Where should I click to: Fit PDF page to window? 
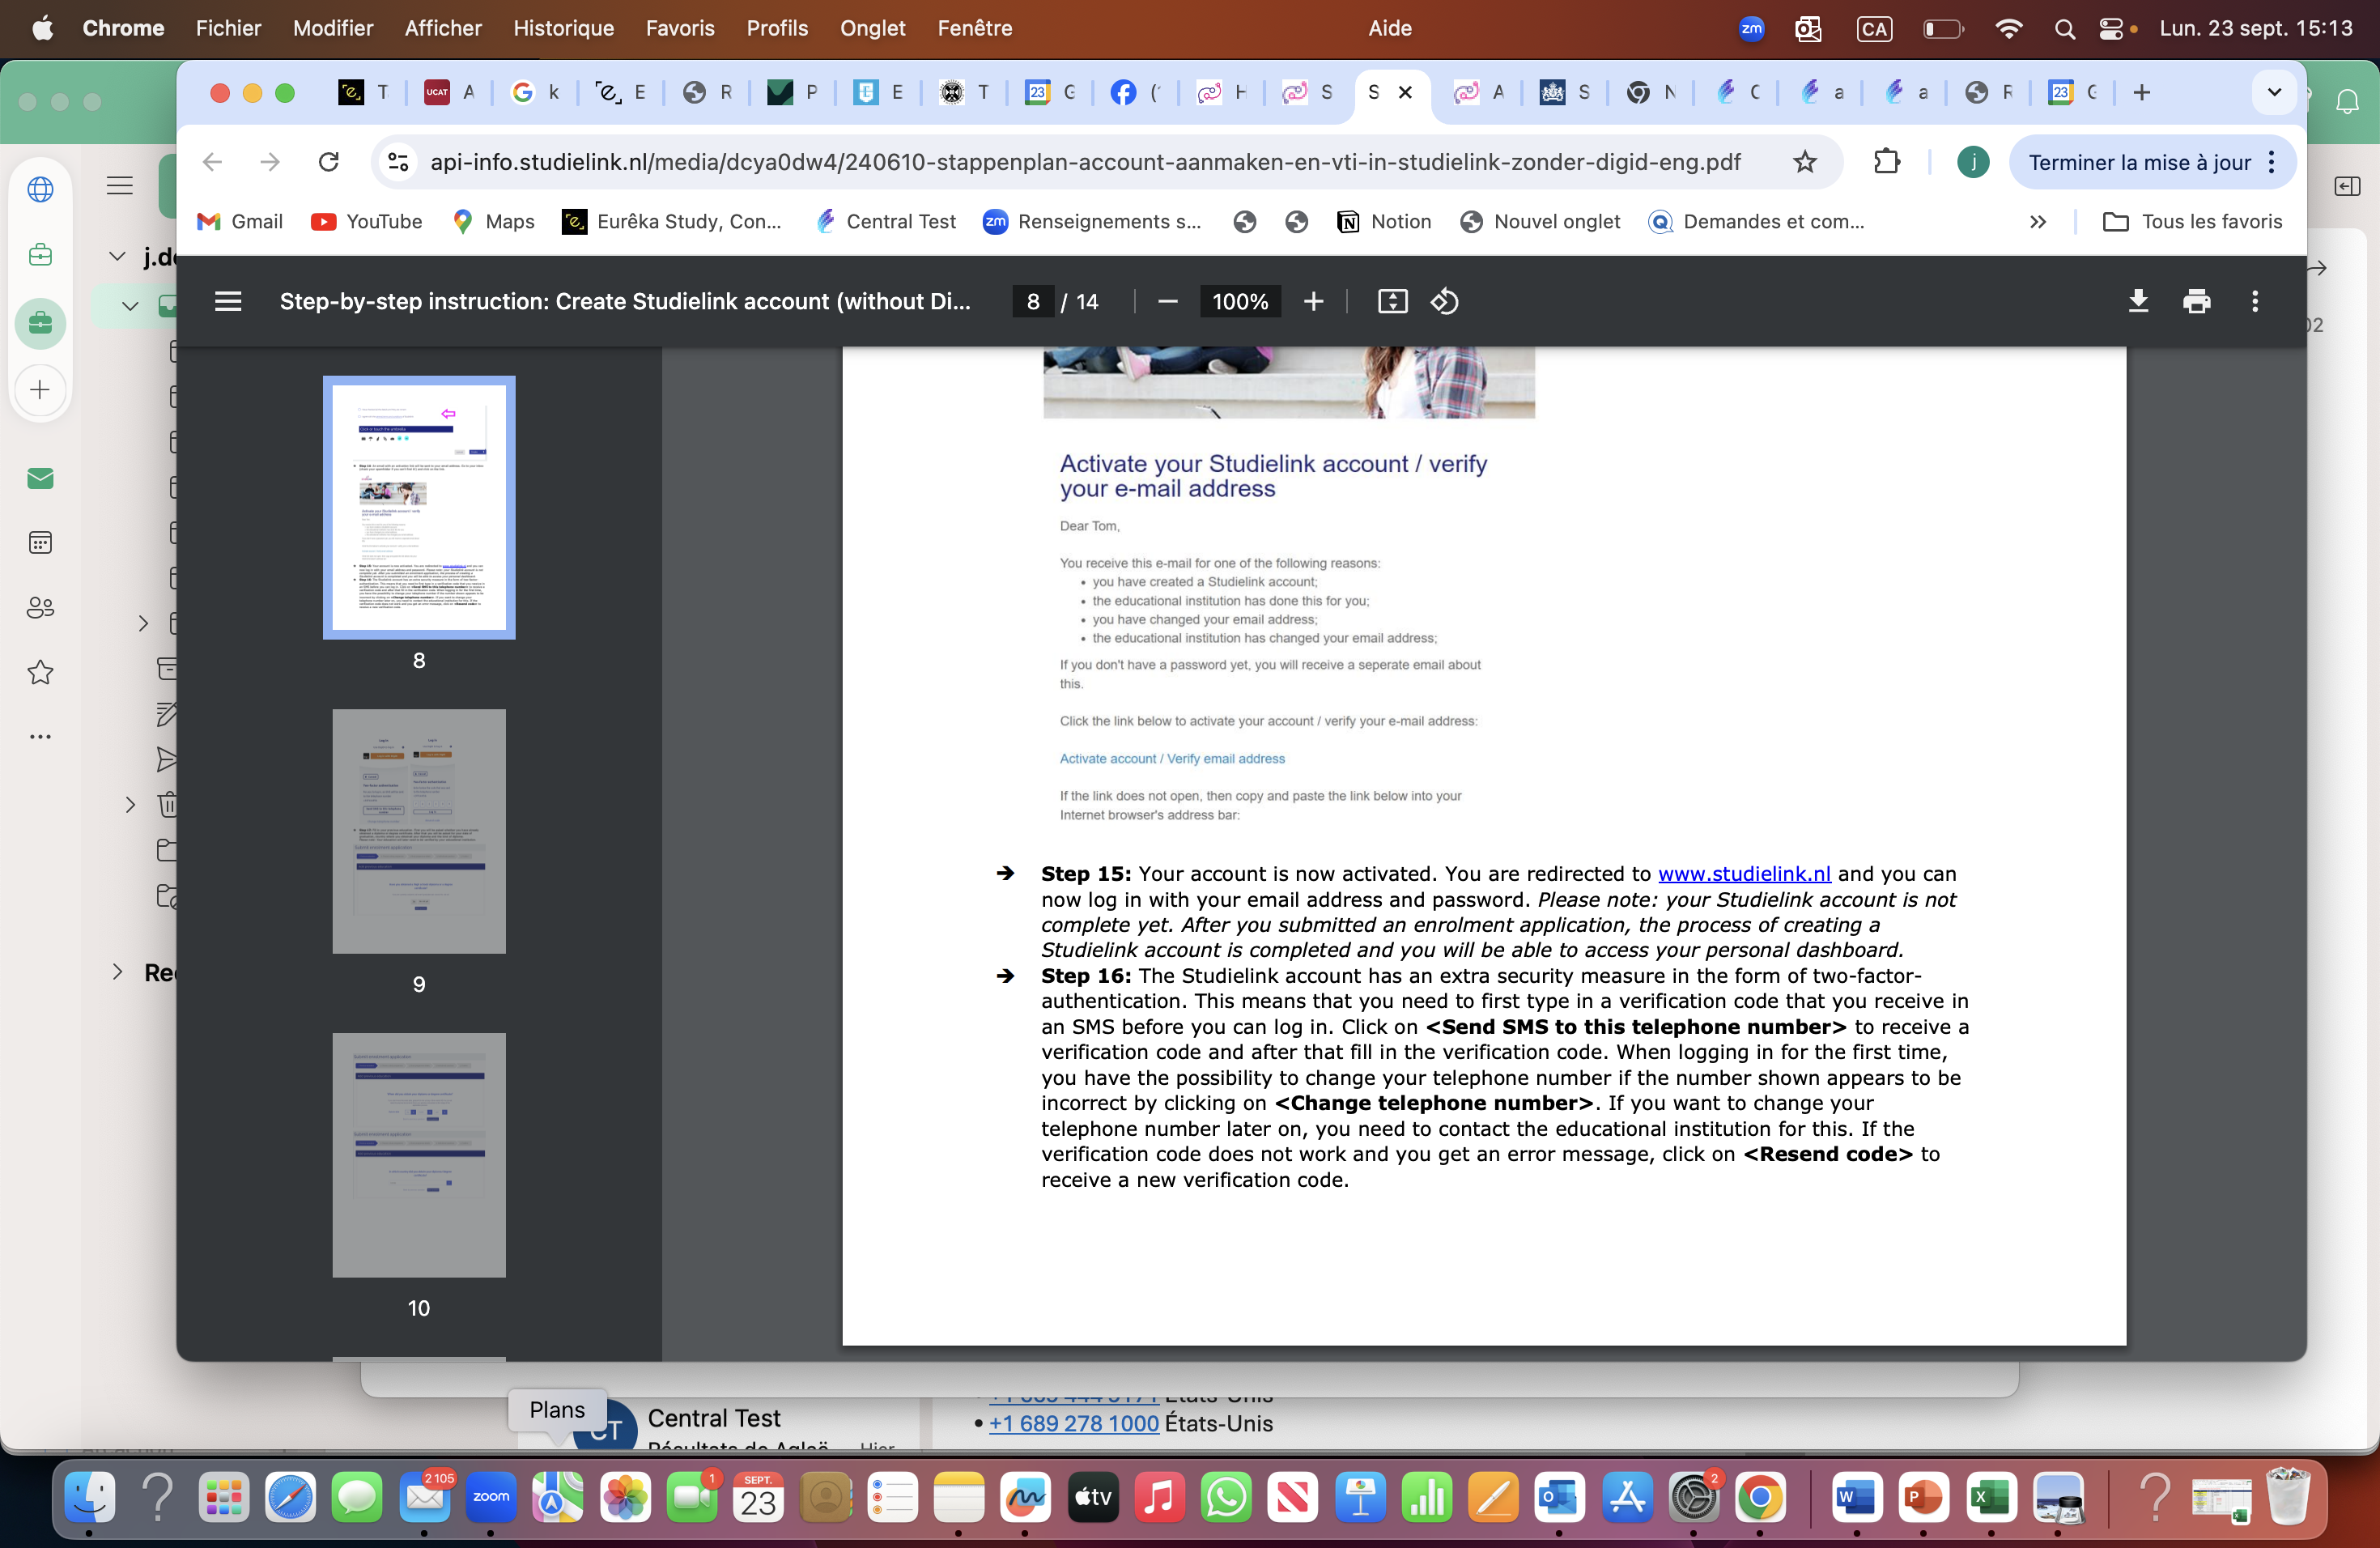click(1392, 301)
